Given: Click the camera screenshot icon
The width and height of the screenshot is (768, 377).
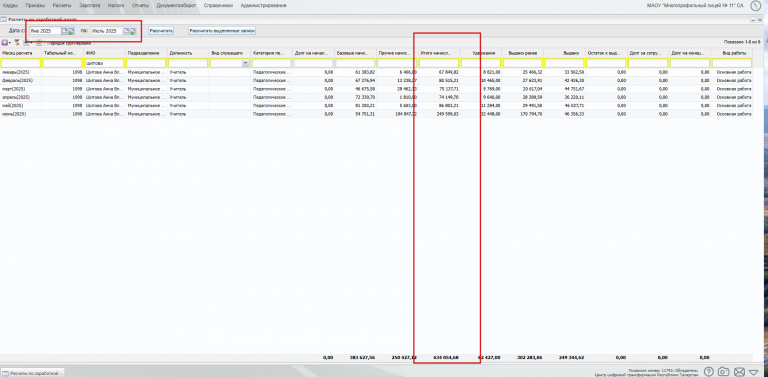Looking at the screenshot, I should [x=724, y=372].
